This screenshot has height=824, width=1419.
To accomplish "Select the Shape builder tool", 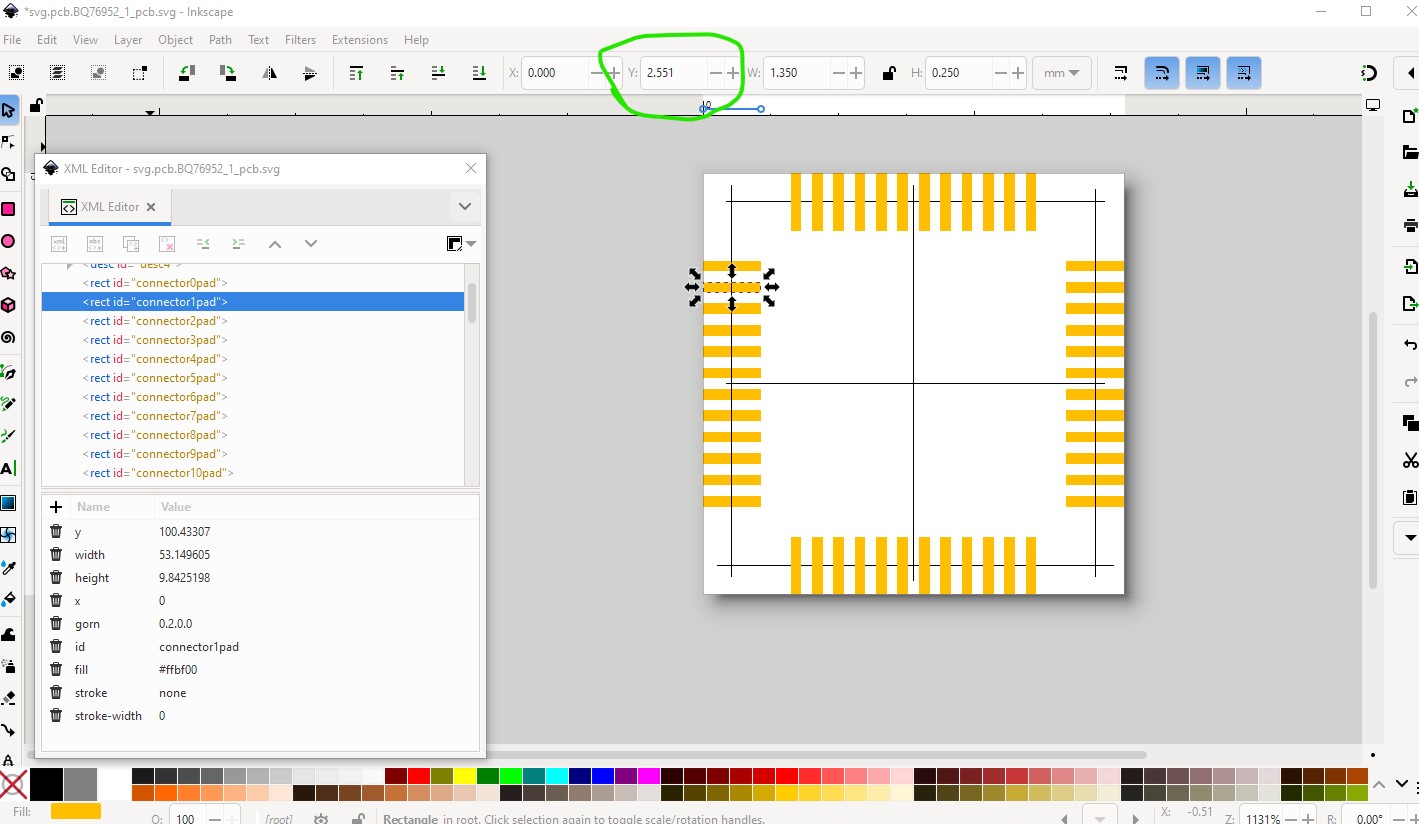I will click(8, 174).
